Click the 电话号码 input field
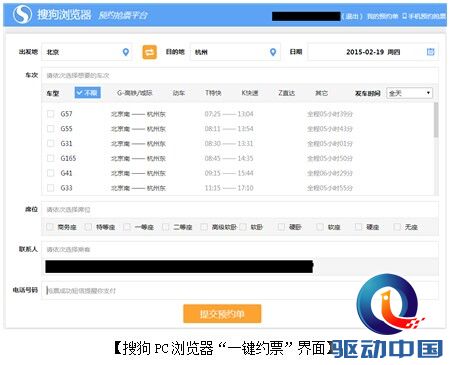The height and width of the screenshot is (365, 450). pyautogui.click(x=240, y=290)
